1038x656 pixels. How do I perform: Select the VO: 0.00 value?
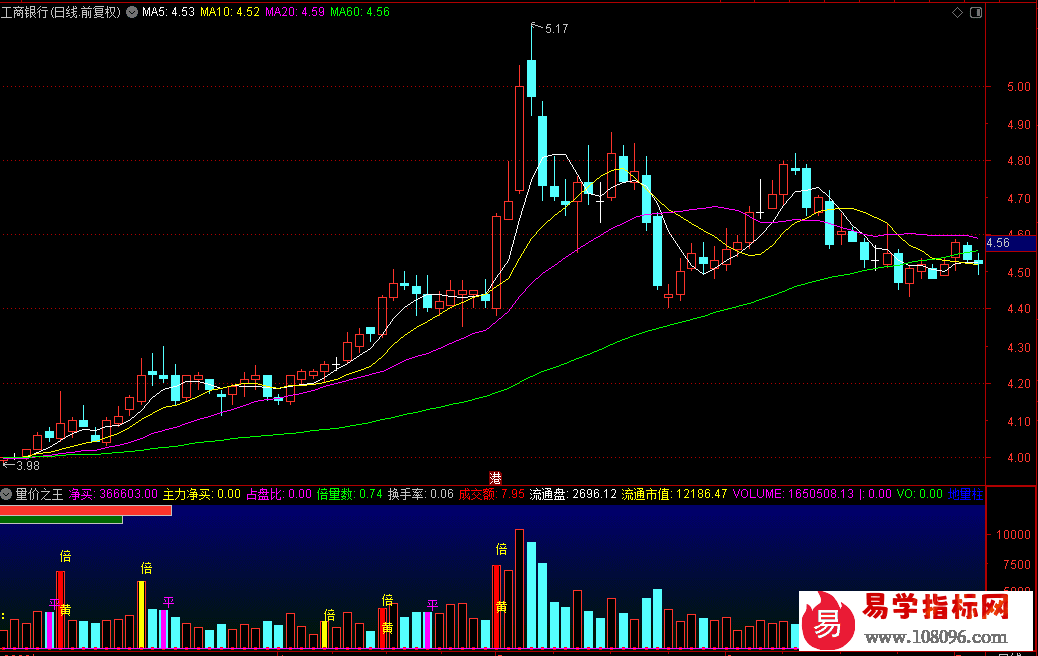tap(920, 494)
